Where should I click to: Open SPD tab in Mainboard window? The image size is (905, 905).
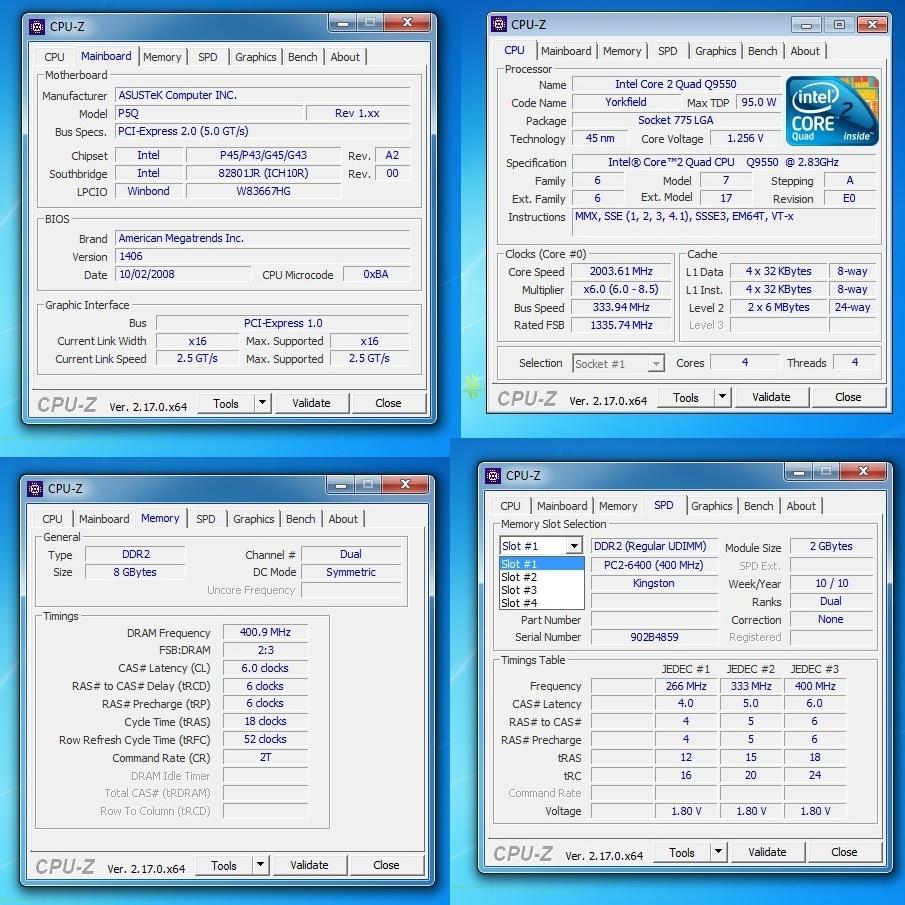208,57
